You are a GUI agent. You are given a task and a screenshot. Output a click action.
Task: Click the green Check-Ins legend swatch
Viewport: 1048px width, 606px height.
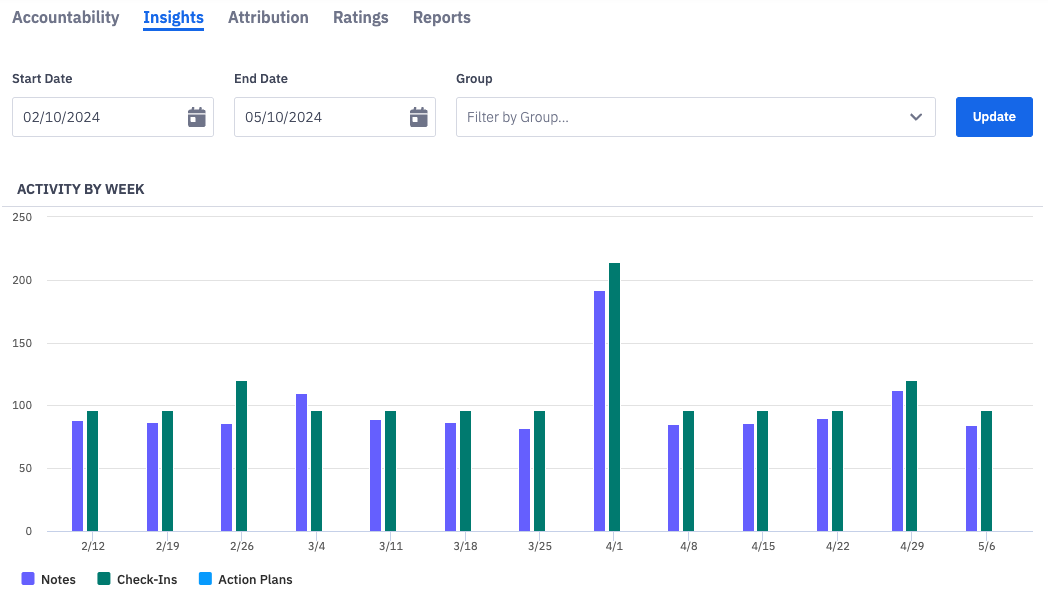(x=104, y=579)
